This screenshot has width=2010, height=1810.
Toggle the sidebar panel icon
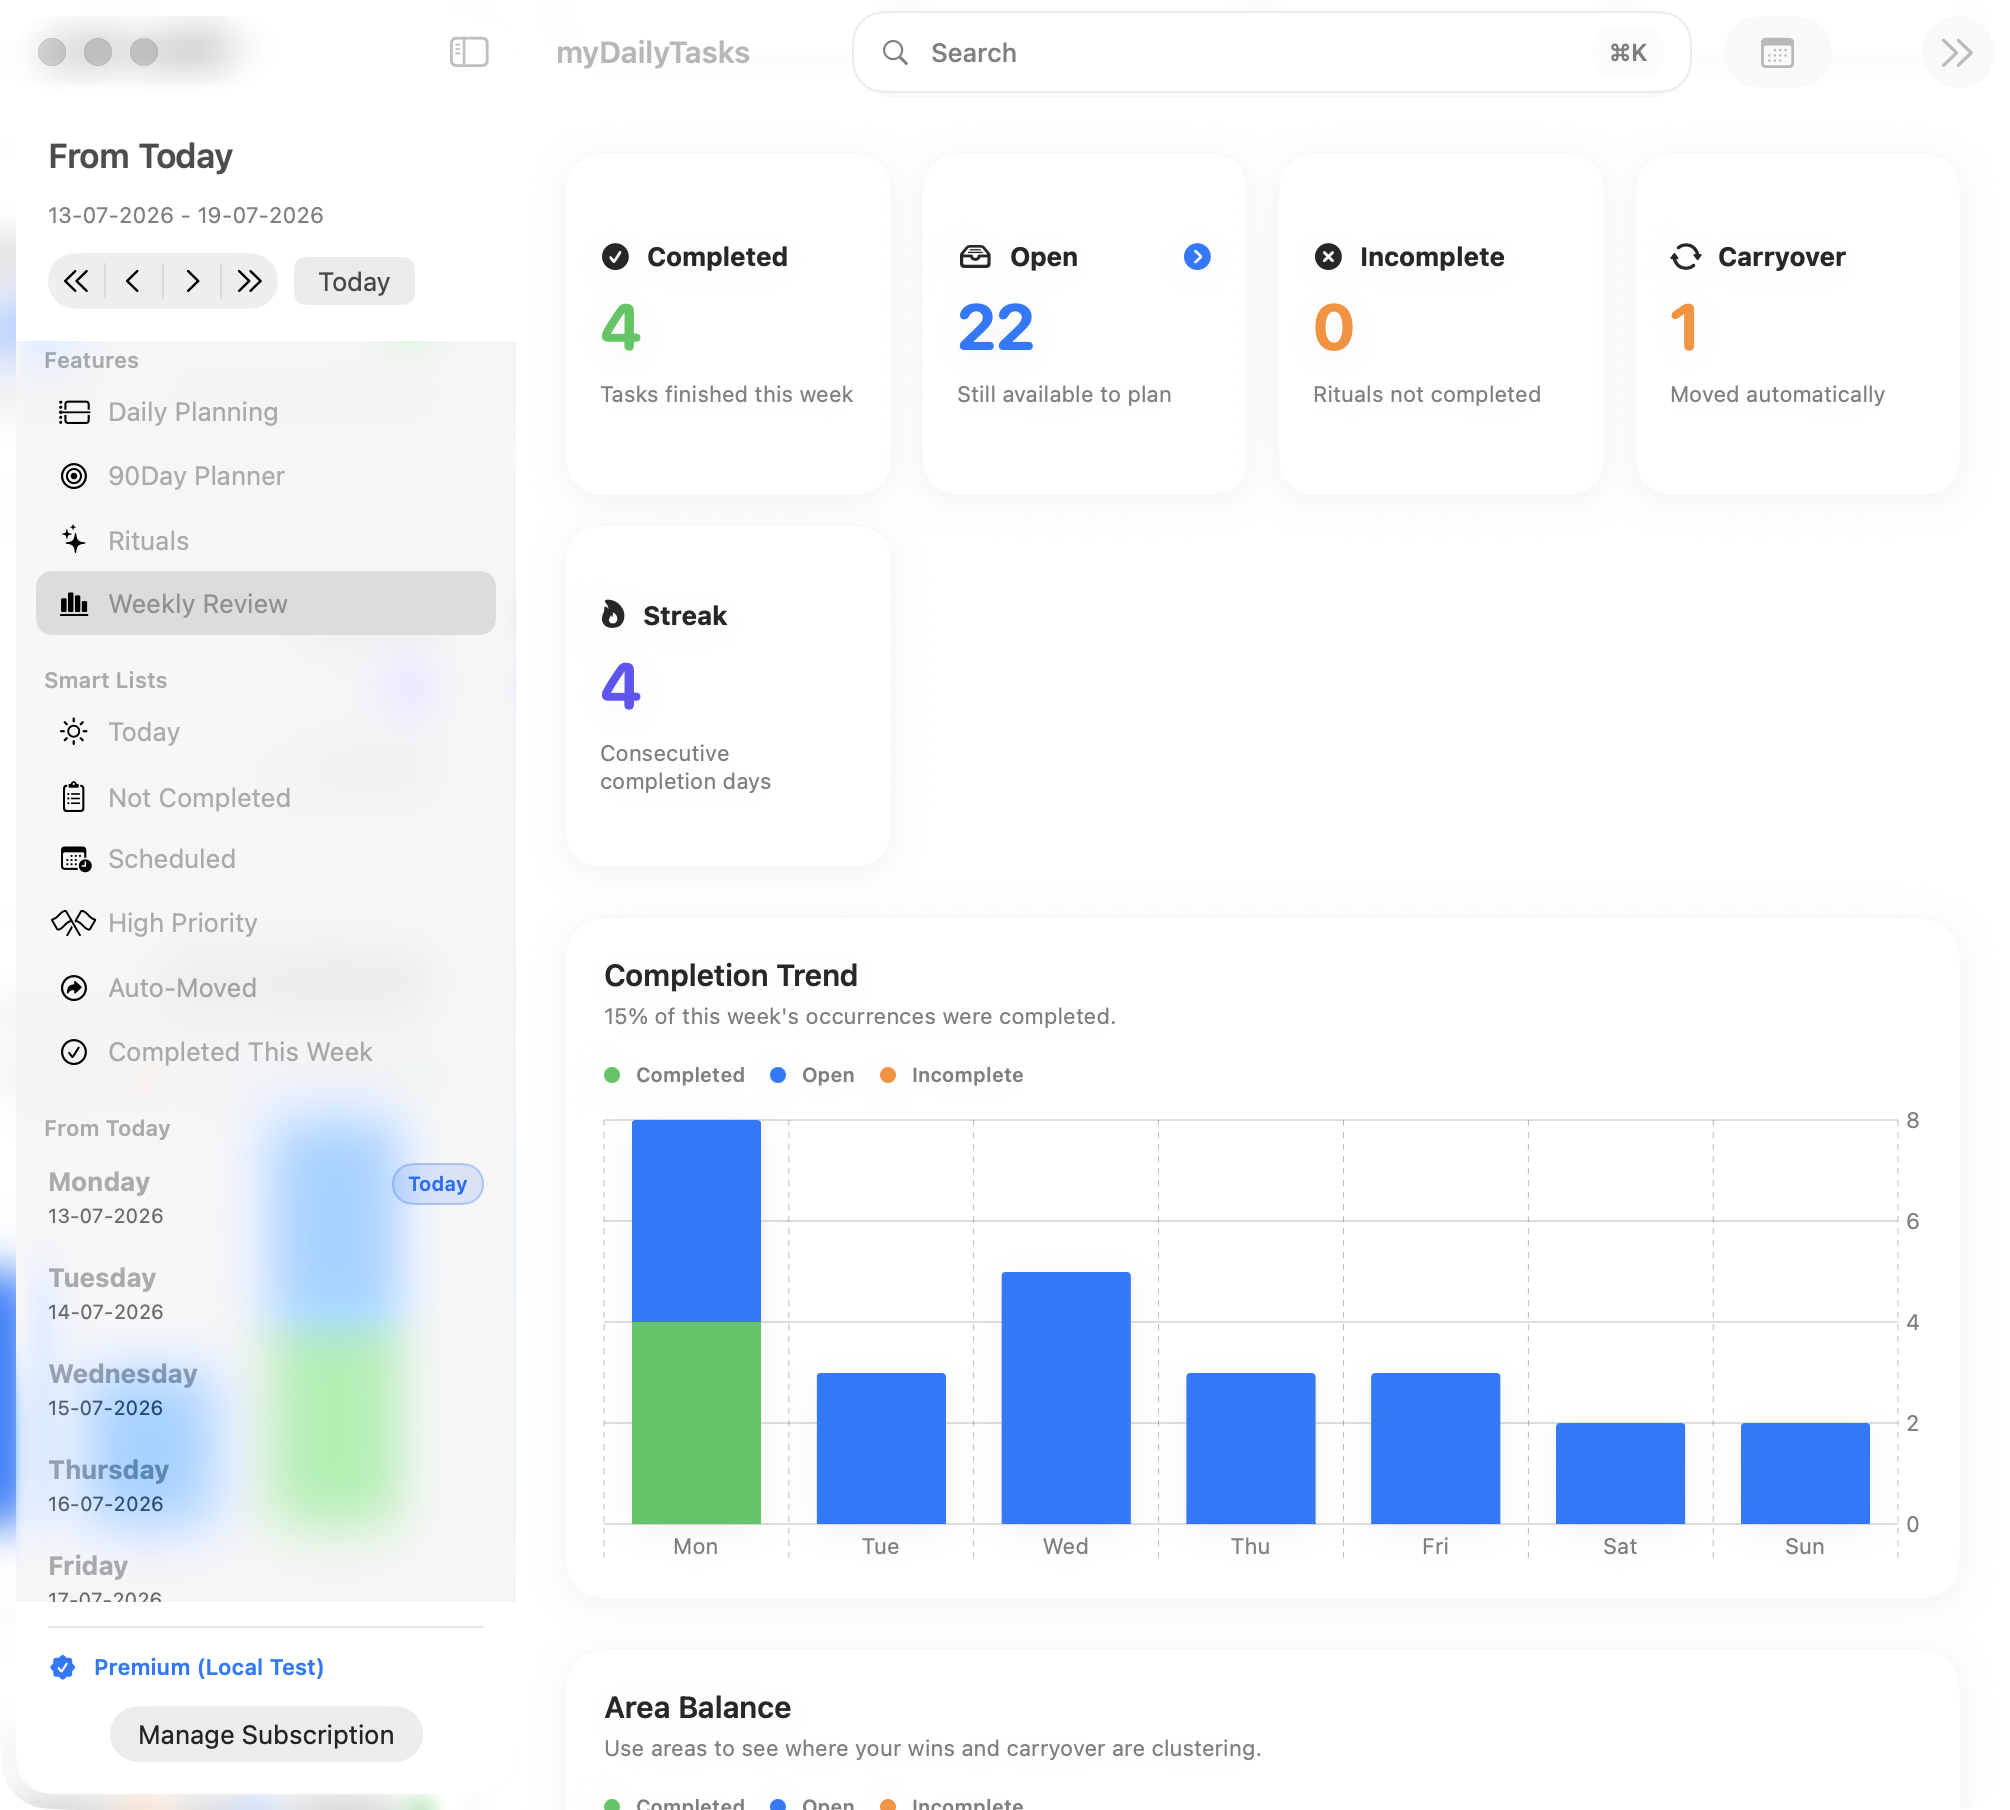tap(468, 52)
